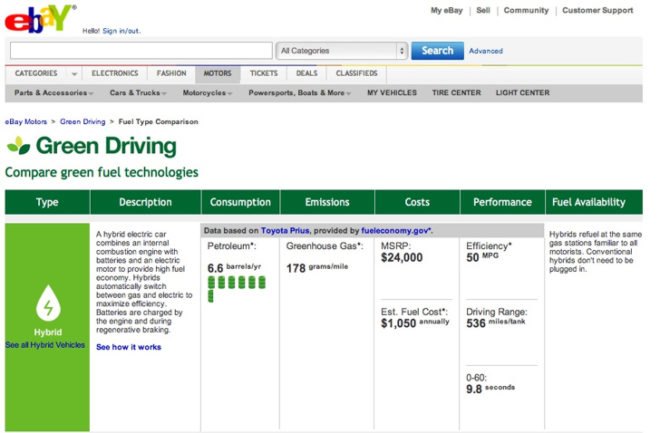This screenshot has height=433, width=660.
Task: Expand the CATEGORIES arrow dropdown
Action: coord(74,74)
